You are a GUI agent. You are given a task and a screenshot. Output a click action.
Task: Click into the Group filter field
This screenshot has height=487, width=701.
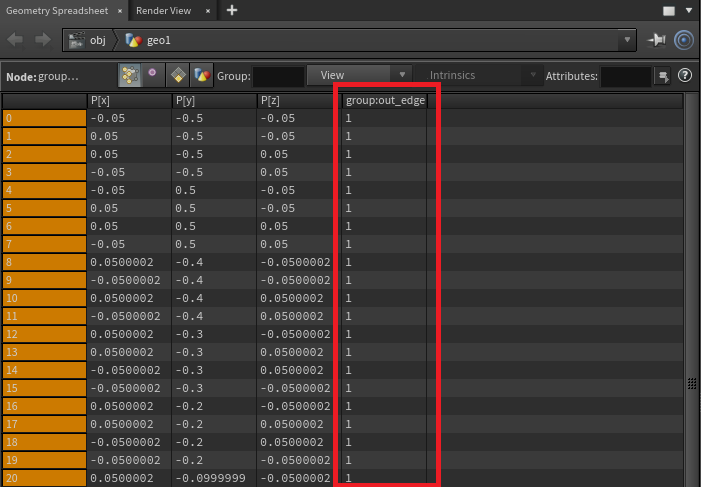[x=279, y=76]
